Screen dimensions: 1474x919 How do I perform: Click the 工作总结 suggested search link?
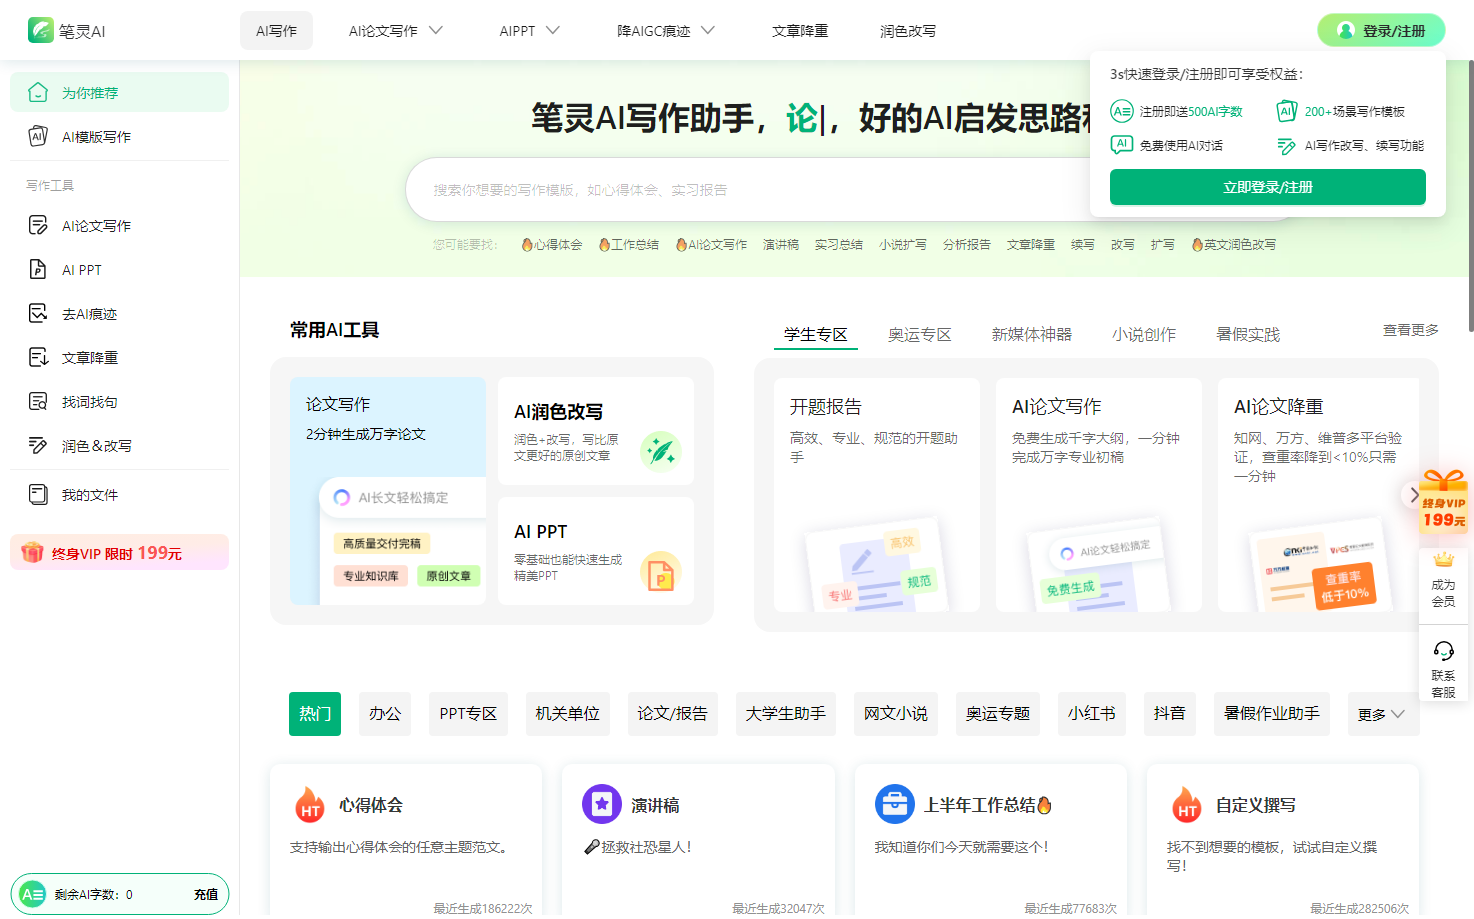[x=628, y=244]
